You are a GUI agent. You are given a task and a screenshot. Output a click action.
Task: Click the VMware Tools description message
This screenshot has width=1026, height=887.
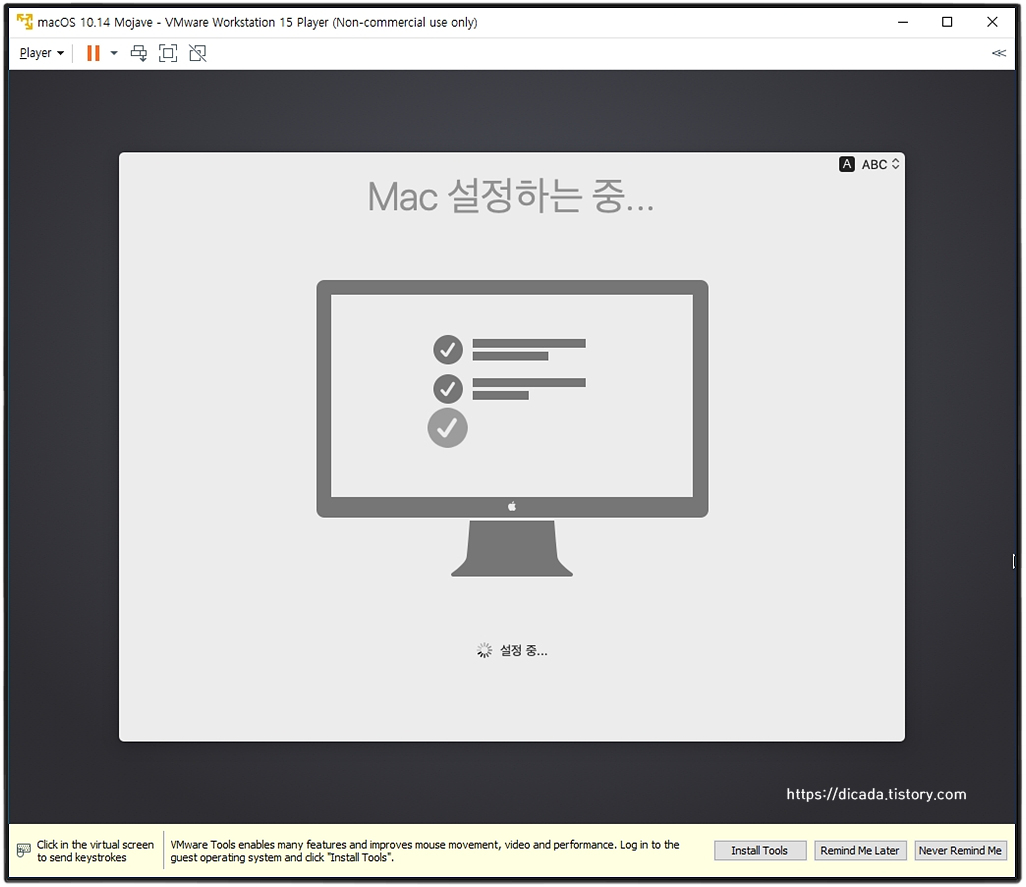pos(425,851)
